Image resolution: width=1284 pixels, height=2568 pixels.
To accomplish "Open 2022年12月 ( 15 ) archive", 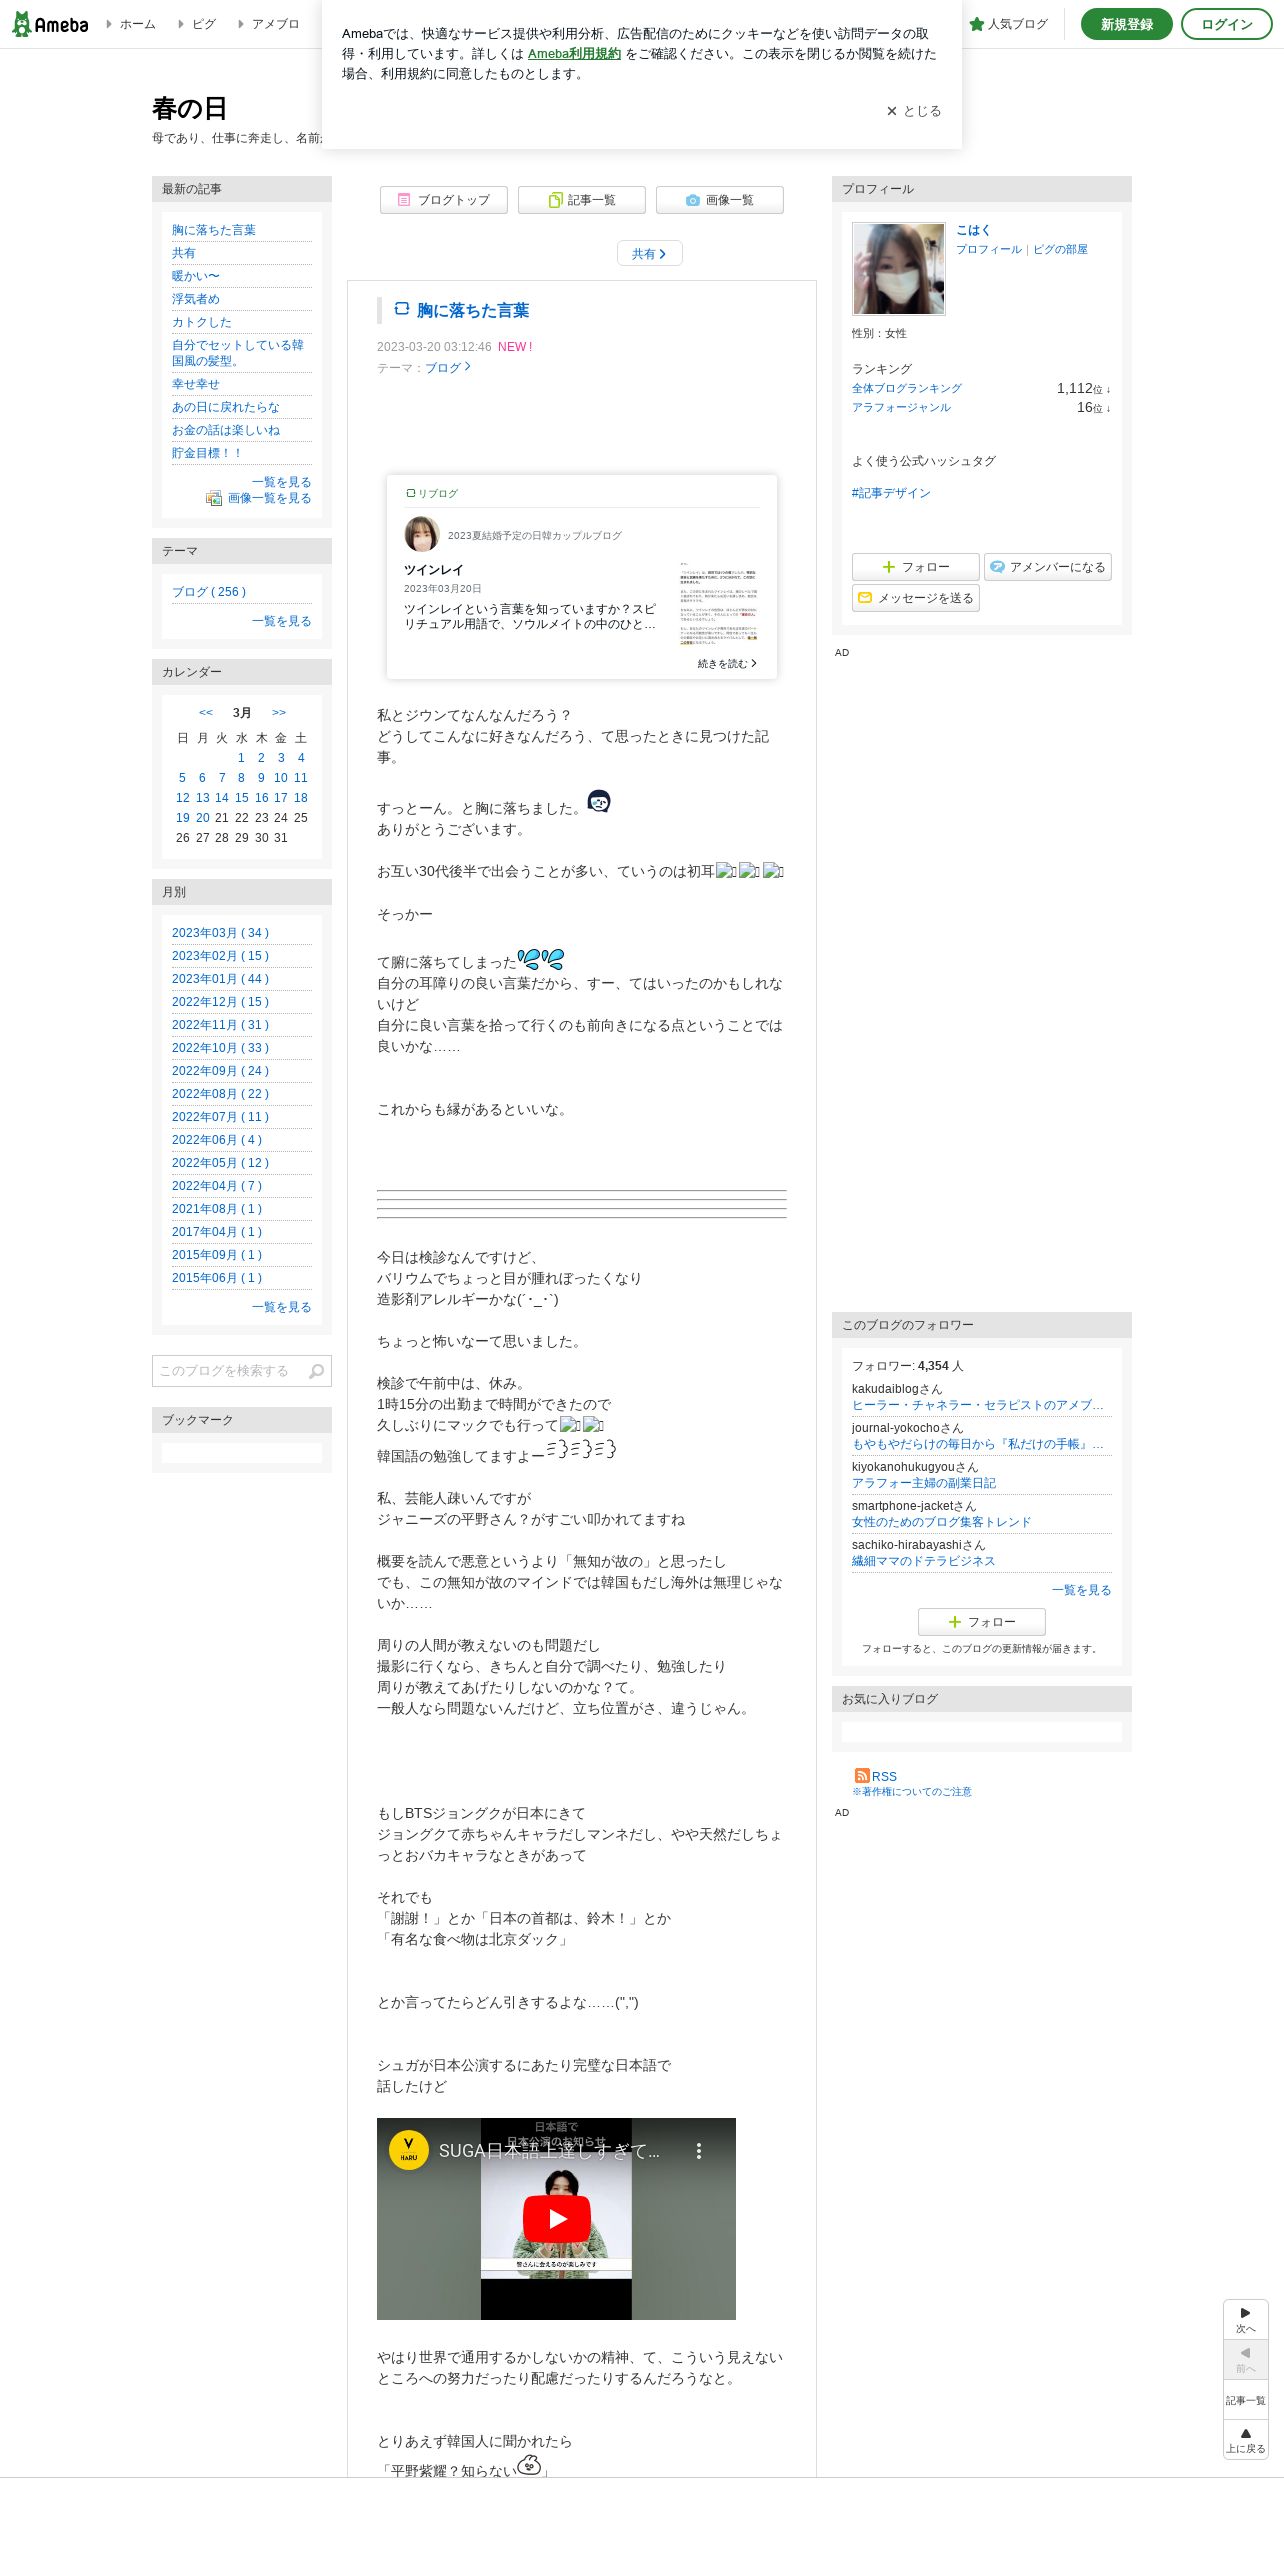I will pos(220,1002).
